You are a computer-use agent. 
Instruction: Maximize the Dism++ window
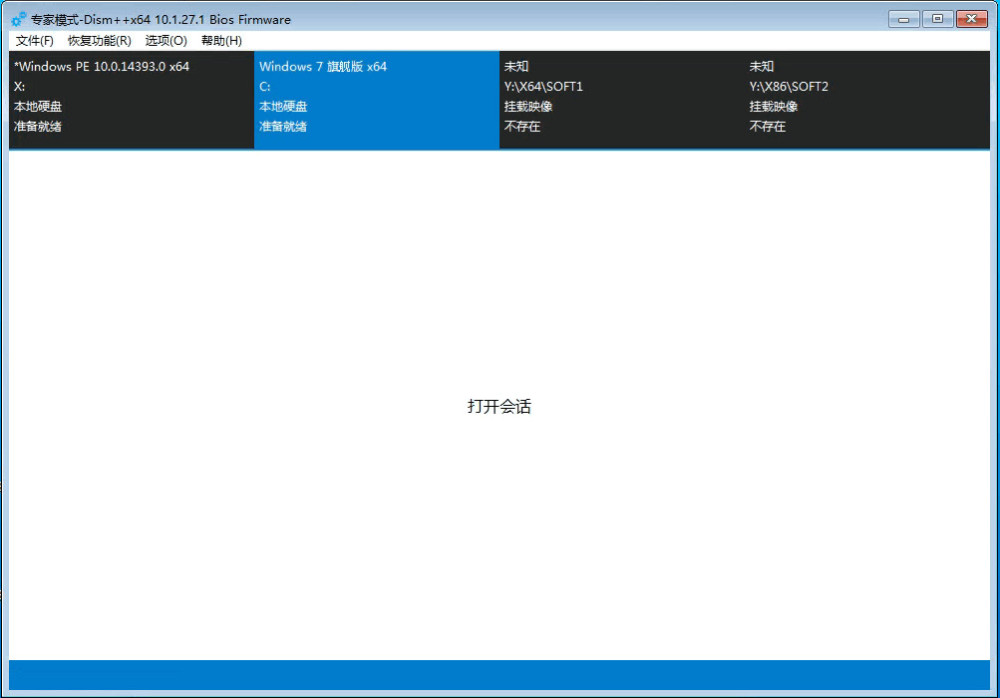(x=937, y=19)
